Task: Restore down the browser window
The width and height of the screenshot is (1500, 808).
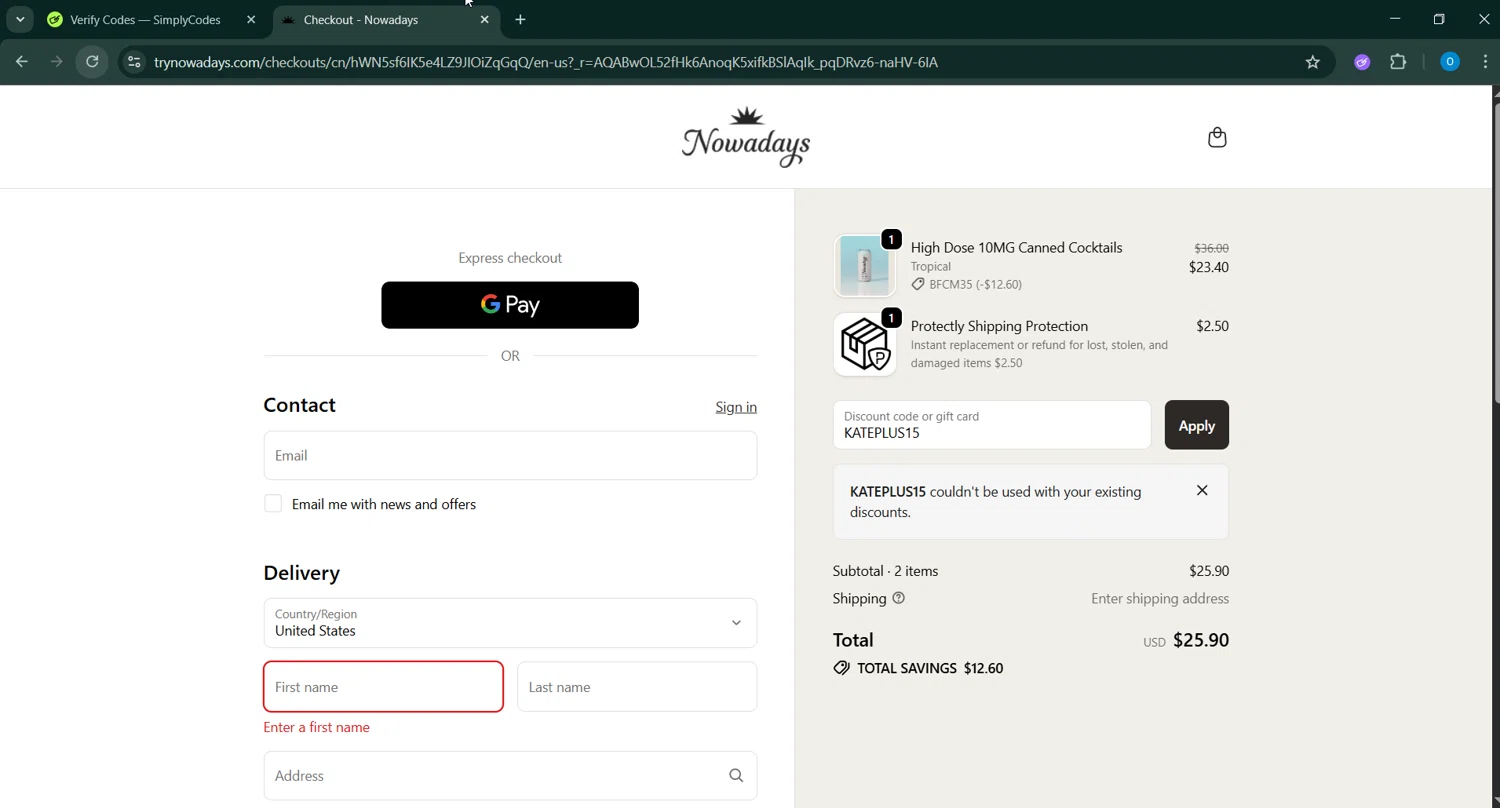Action: pyautogui.click(x=1439, y=19)
